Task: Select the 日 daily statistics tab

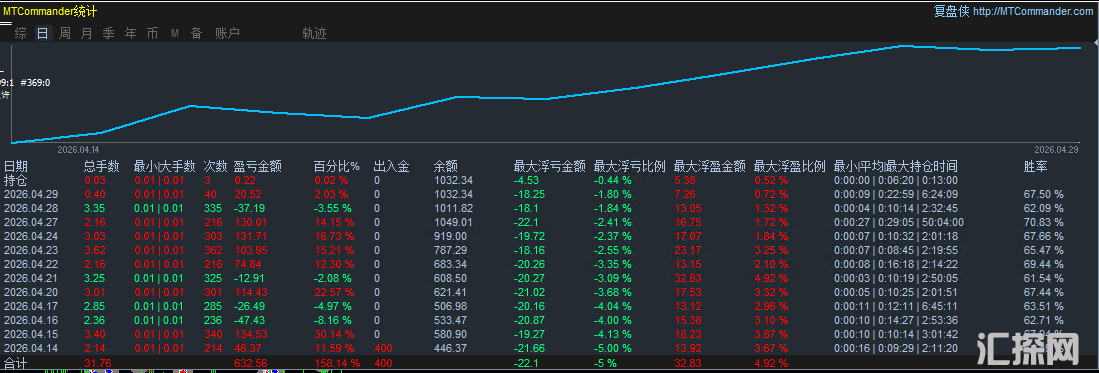Action: 43,33
